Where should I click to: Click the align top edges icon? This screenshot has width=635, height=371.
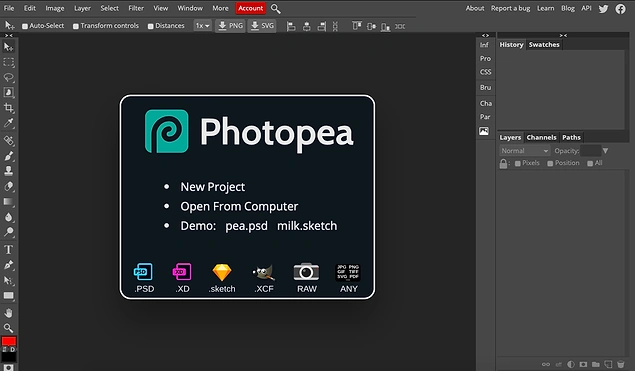pyautogui.click(x=356, y=26)
